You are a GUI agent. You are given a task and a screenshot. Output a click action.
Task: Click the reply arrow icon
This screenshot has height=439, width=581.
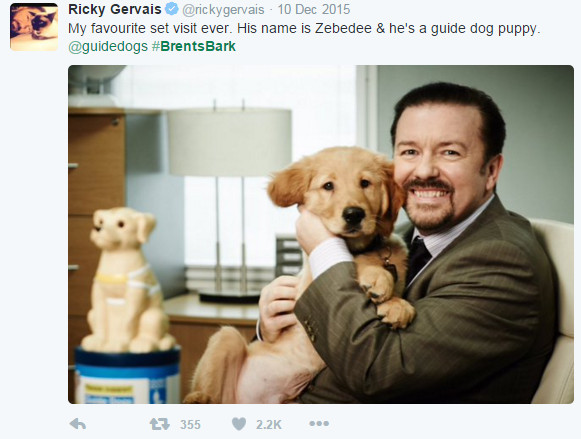click(x=78, y=424)
